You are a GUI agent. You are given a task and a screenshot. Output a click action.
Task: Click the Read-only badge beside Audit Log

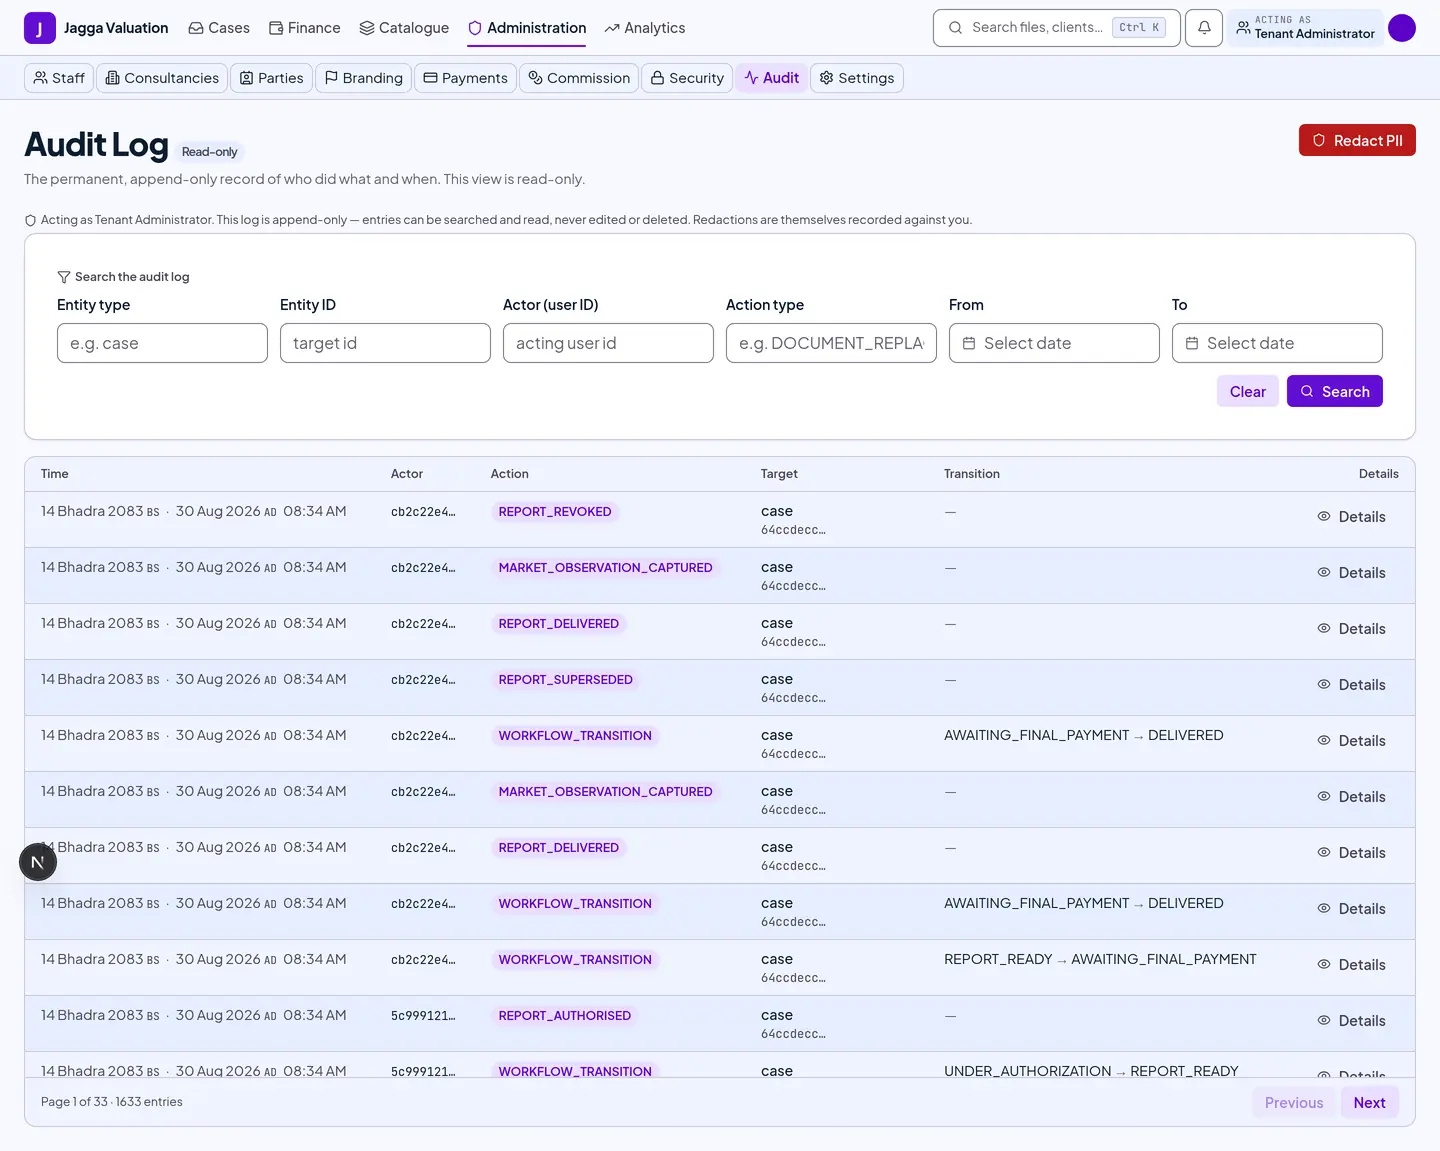210,152
